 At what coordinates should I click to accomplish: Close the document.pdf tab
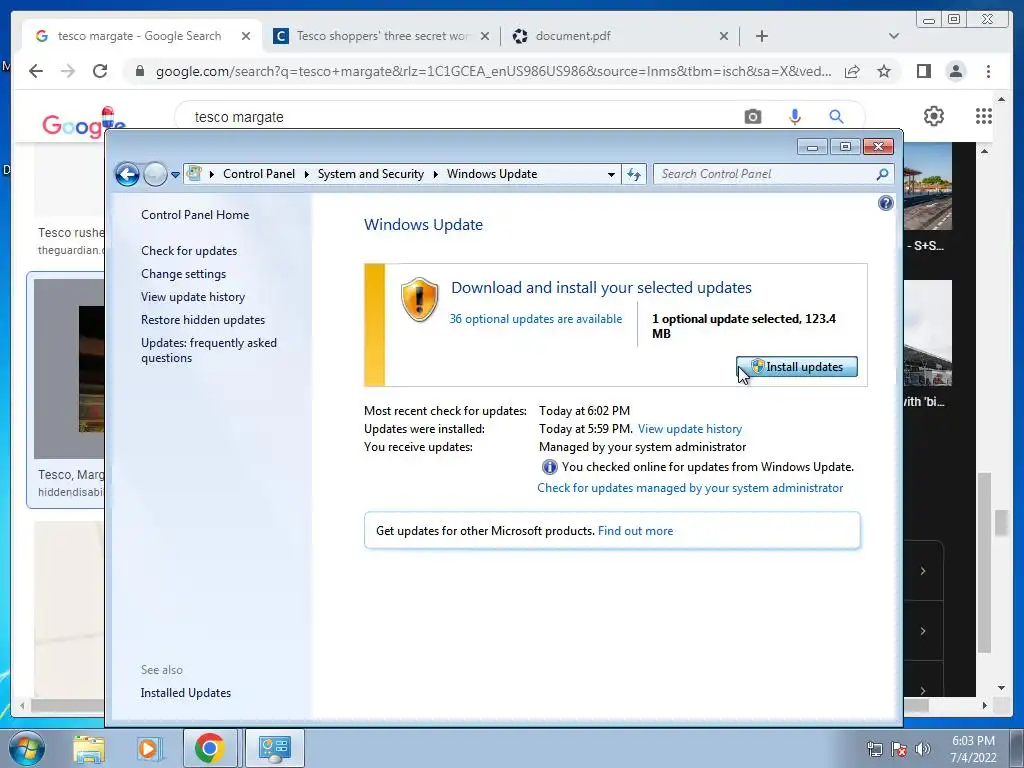coord(724,36)
